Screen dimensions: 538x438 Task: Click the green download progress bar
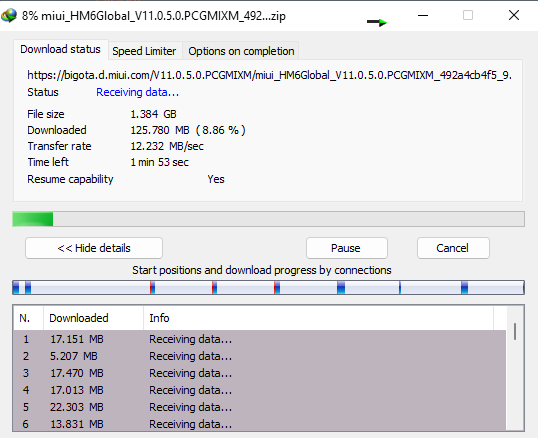268,219
